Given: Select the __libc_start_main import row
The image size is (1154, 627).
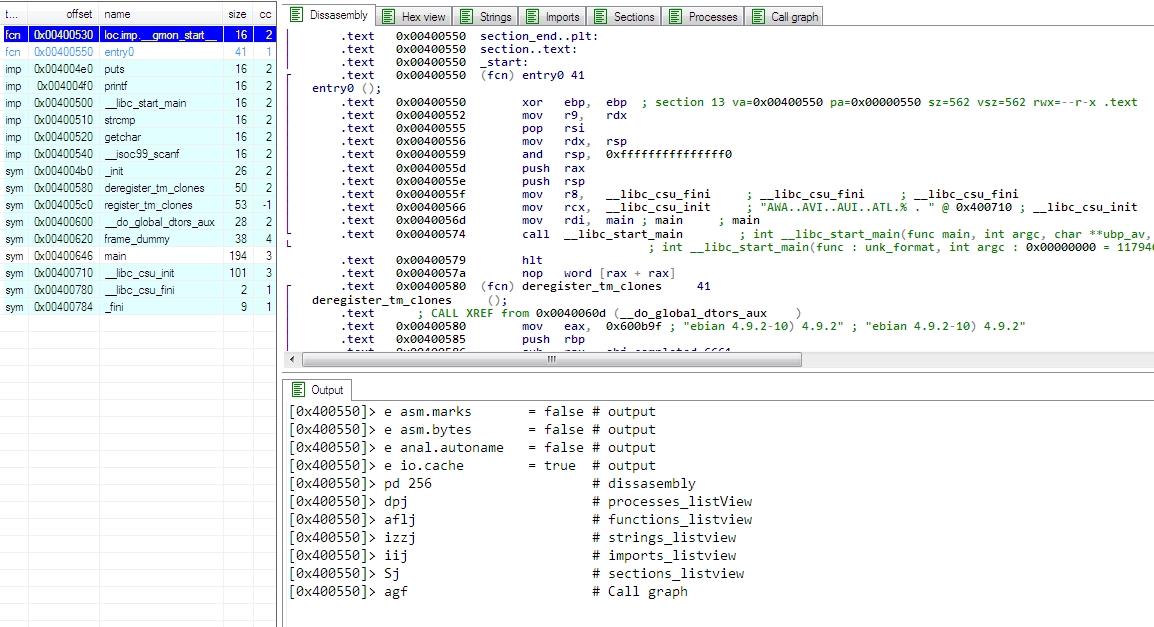Looking at the screenshot, I should [x=138, y=103].
